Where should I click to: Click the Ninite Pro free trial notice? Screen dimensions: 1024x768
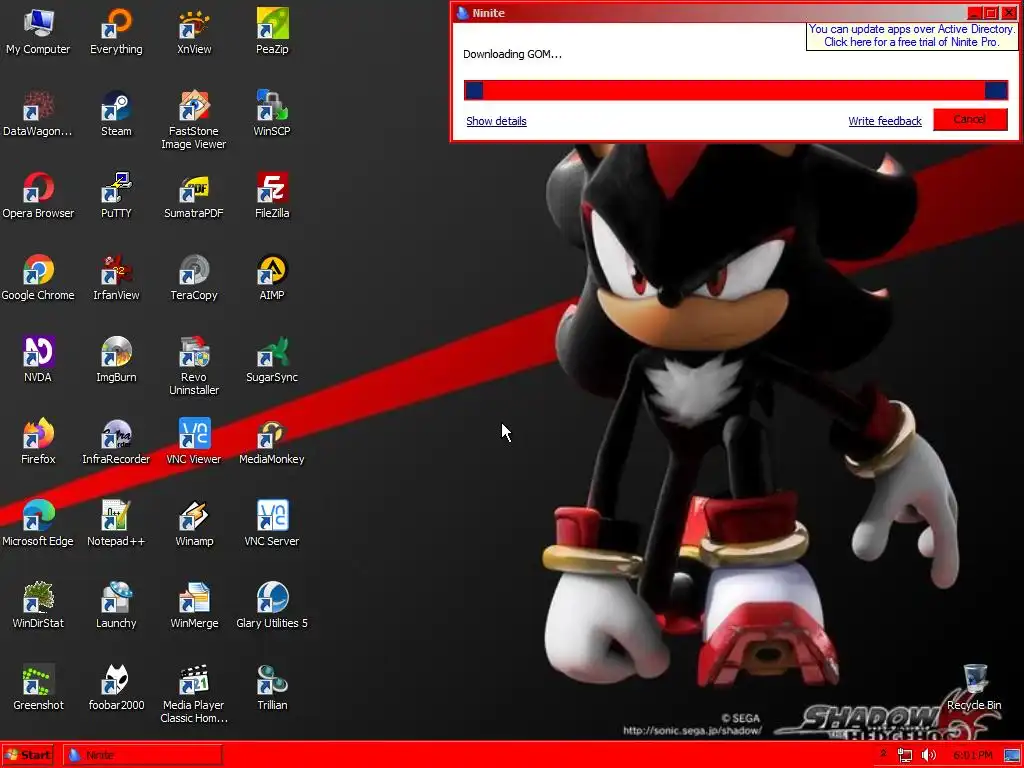912,35
